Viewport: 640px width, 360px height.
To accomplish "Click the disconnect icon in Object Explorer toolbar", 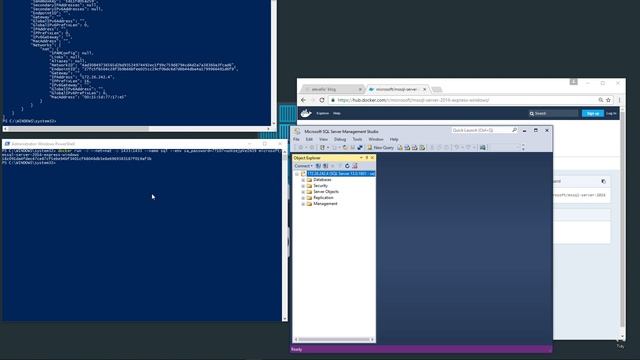I will point(326,166).
